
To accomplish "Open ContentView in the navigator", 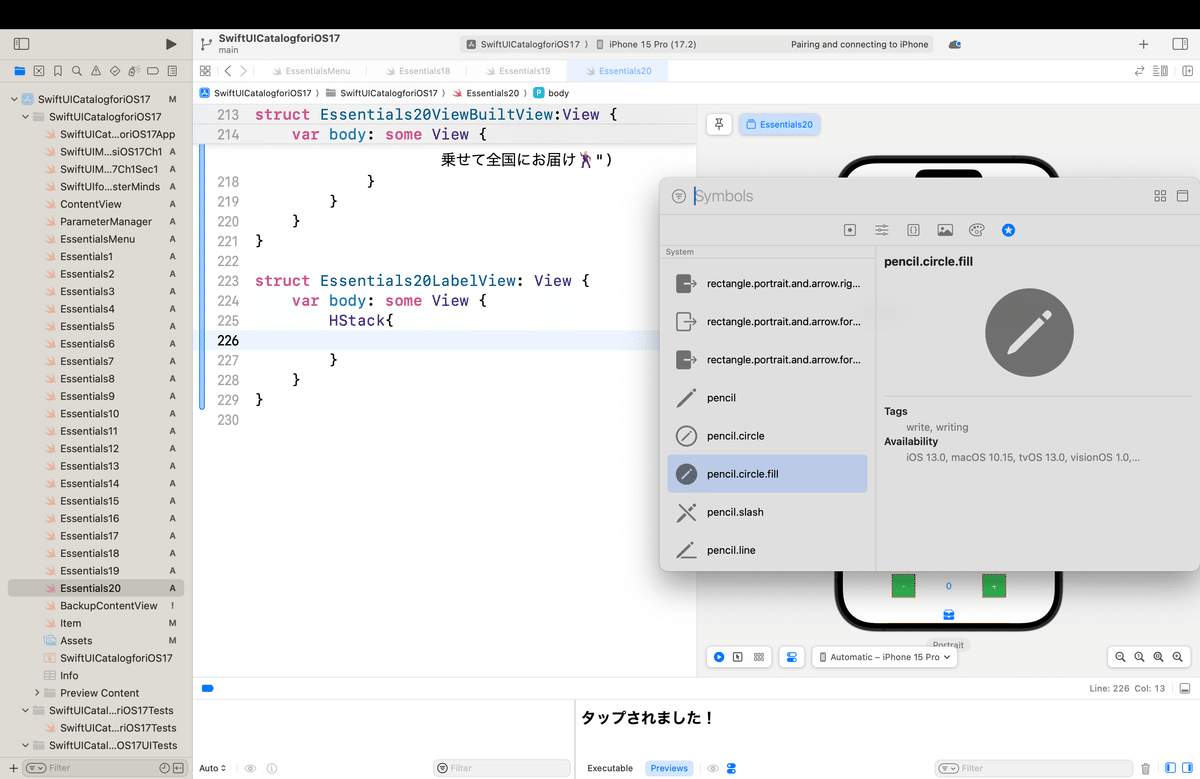I will pyautogui.click(x=90, y=204).
